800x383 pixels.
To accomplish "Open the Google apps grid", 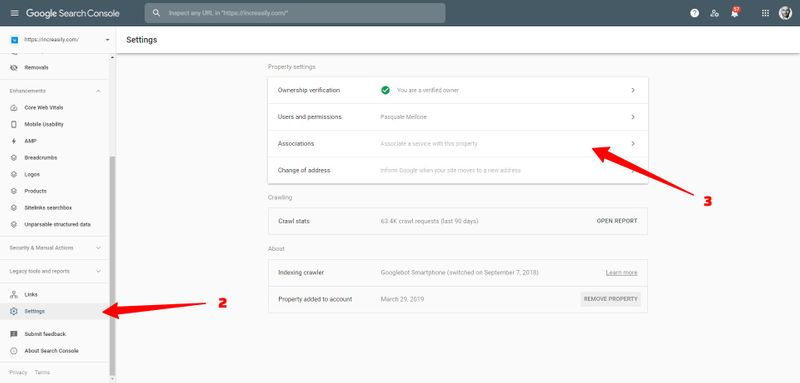I will tap(765, 13).
